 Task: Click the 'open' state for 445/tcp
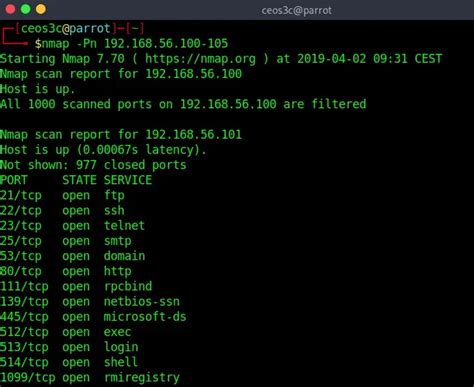click(76, 317)
